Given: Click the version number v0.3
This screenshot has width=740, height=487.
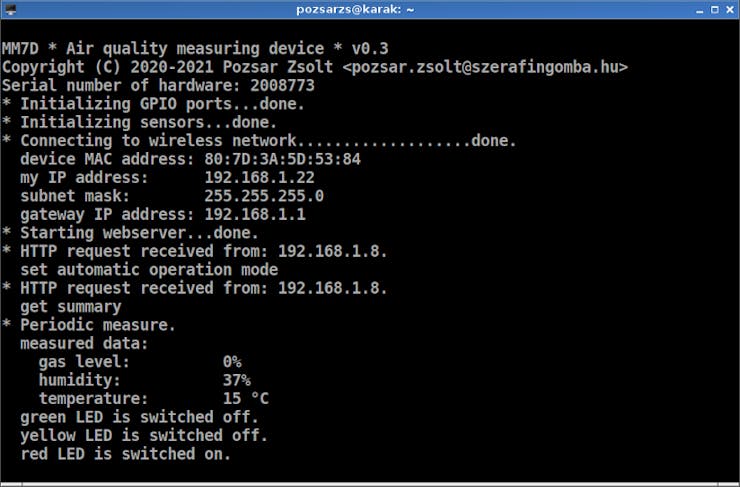Looking at the screenshot, I should coord(369,48).
